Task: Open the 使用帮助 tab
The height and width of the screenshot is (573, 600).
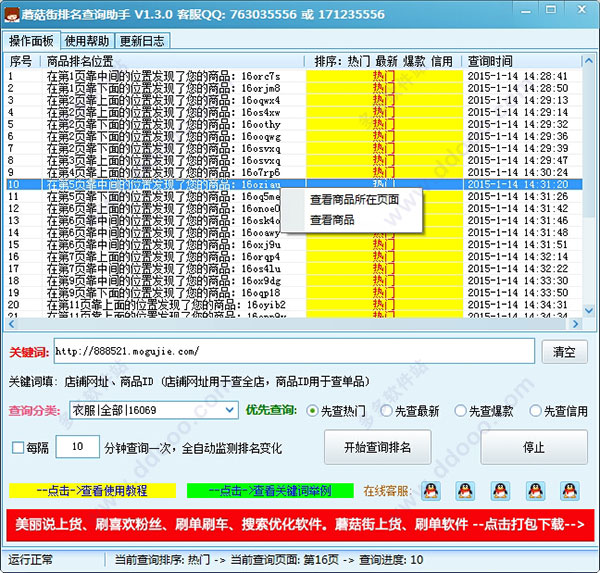Action: tap(87, 41)
